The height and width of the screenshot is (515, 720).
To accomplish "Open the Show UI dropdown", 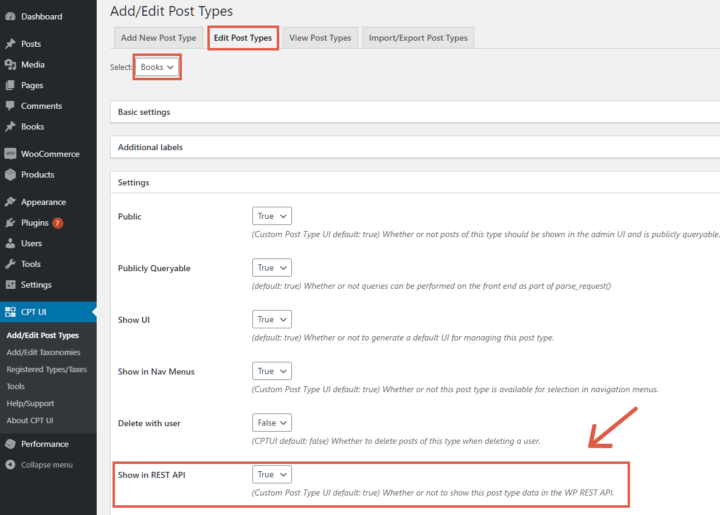I will pos(272,319).
